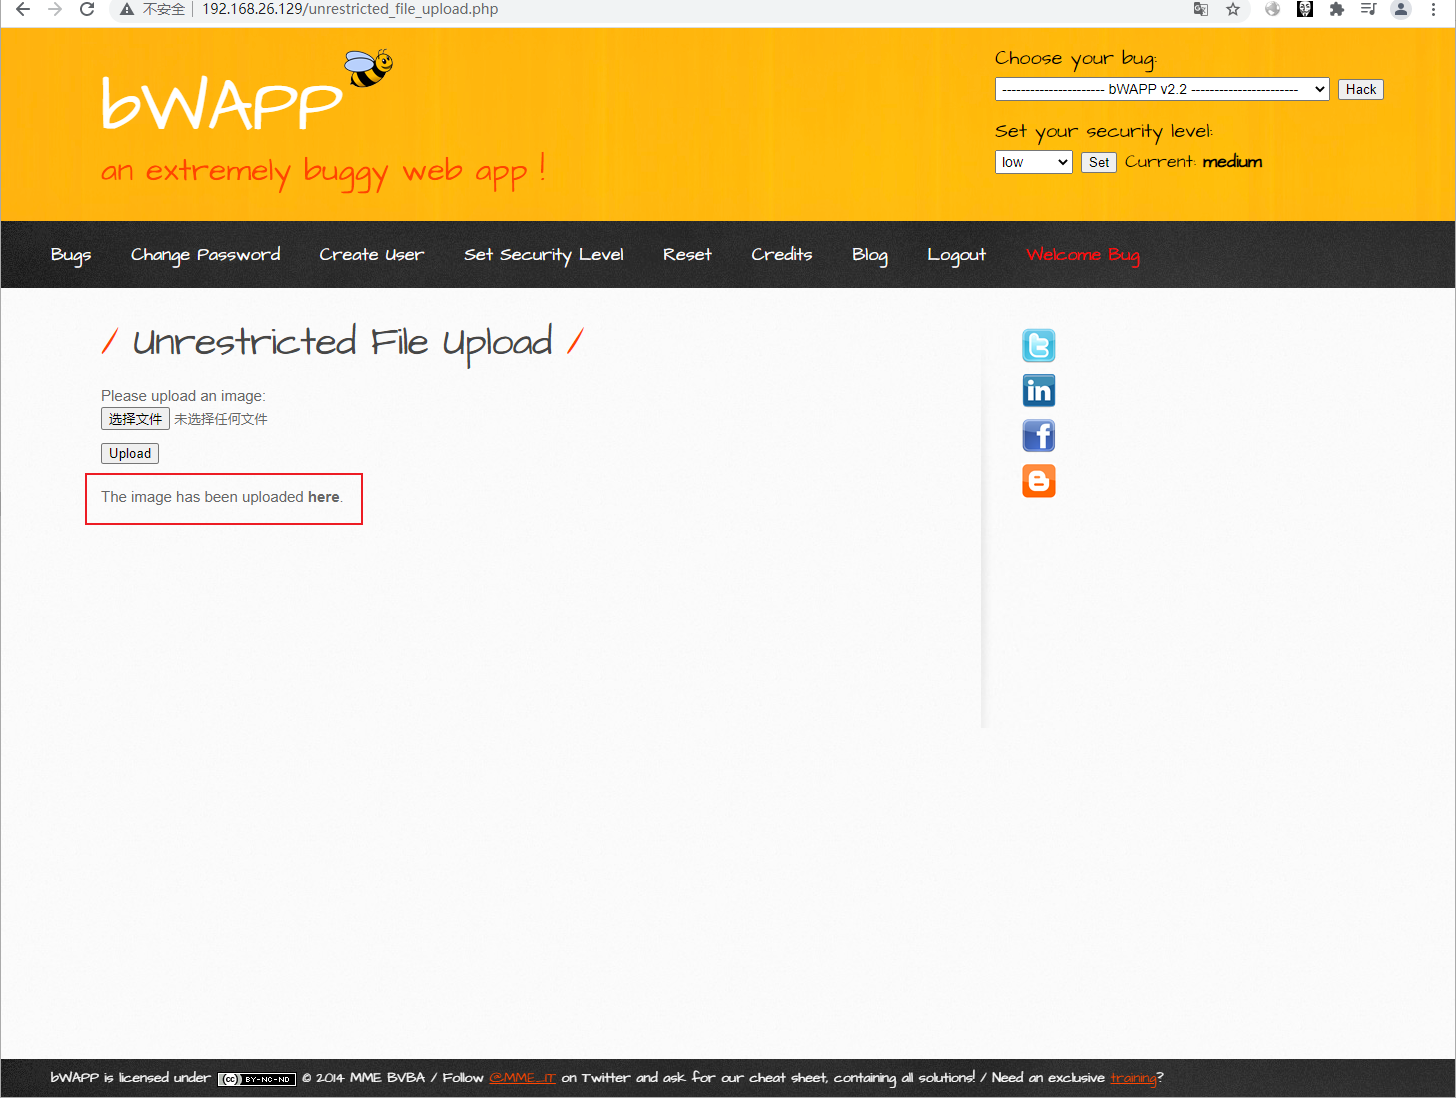The height and width of the screenshot is (1098, 1456).
Task: Click the Upload button
Action: coord(130,453)
